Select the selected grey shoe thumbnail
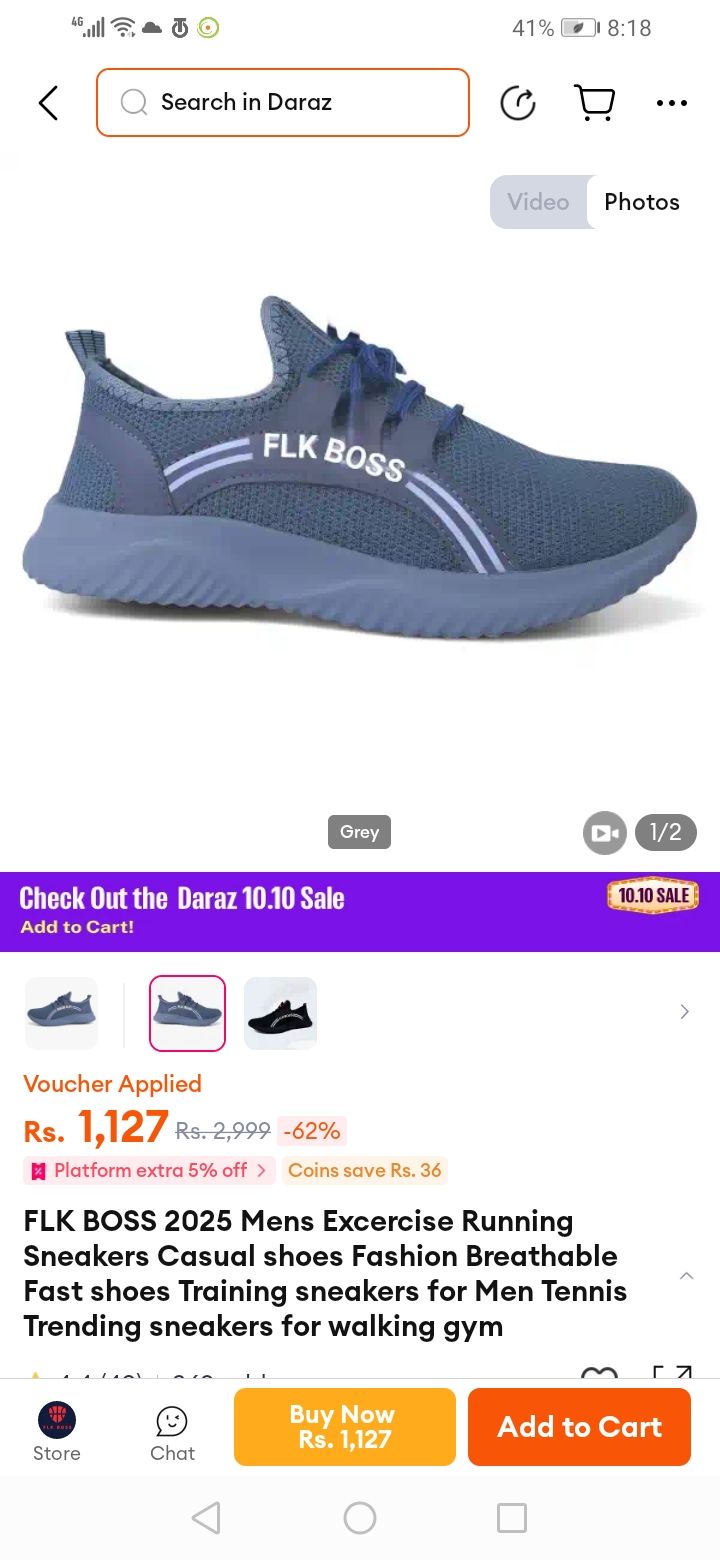 click(188, 1013)
